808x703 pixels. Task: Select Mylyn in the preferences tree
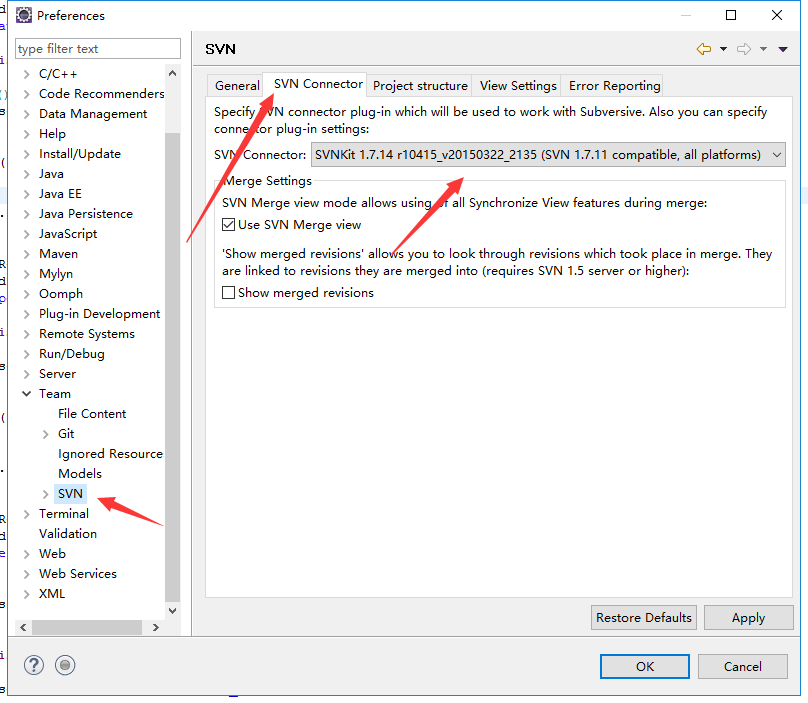(x=56, y=274)
